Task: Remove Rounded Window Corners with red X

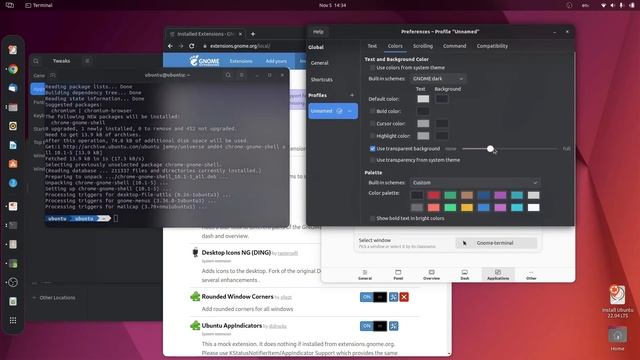Action: [x=404, y=297]
